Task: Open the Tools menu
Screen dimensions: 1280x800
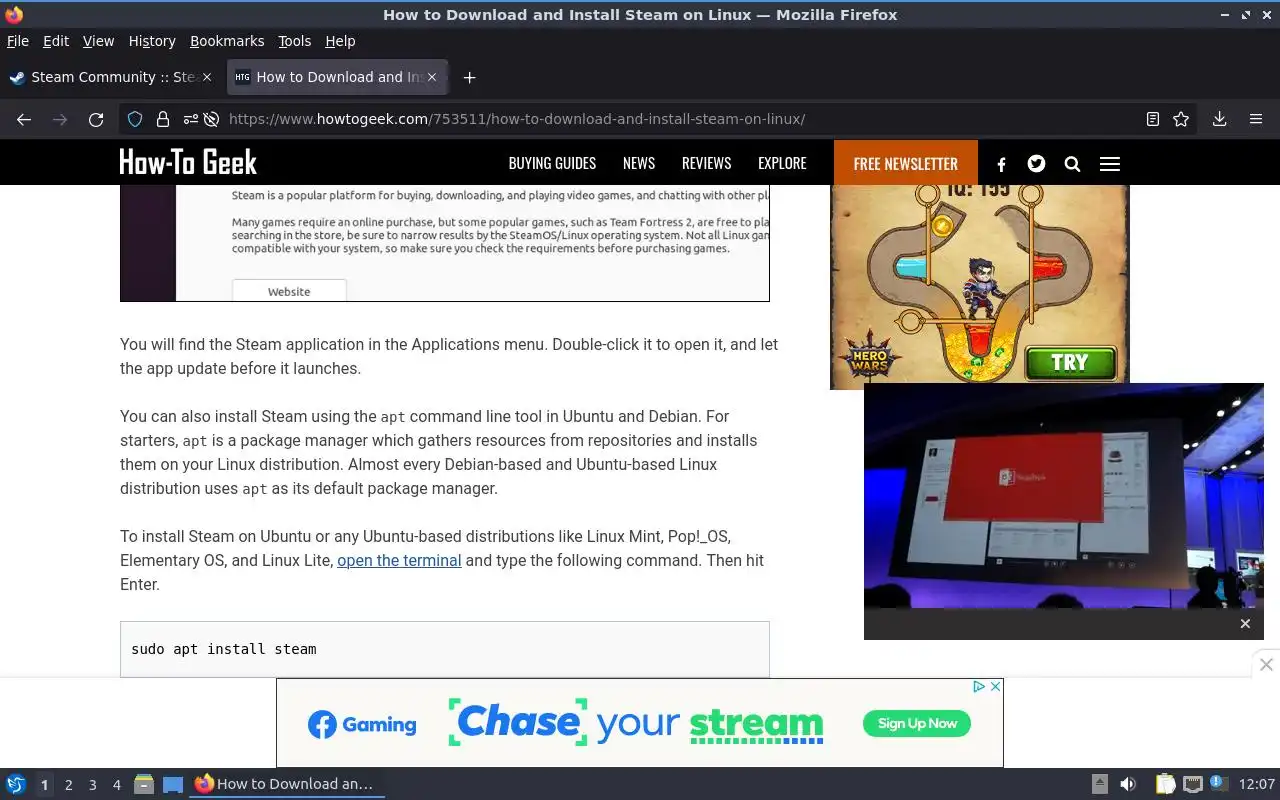Action: (x=295, y=41)
